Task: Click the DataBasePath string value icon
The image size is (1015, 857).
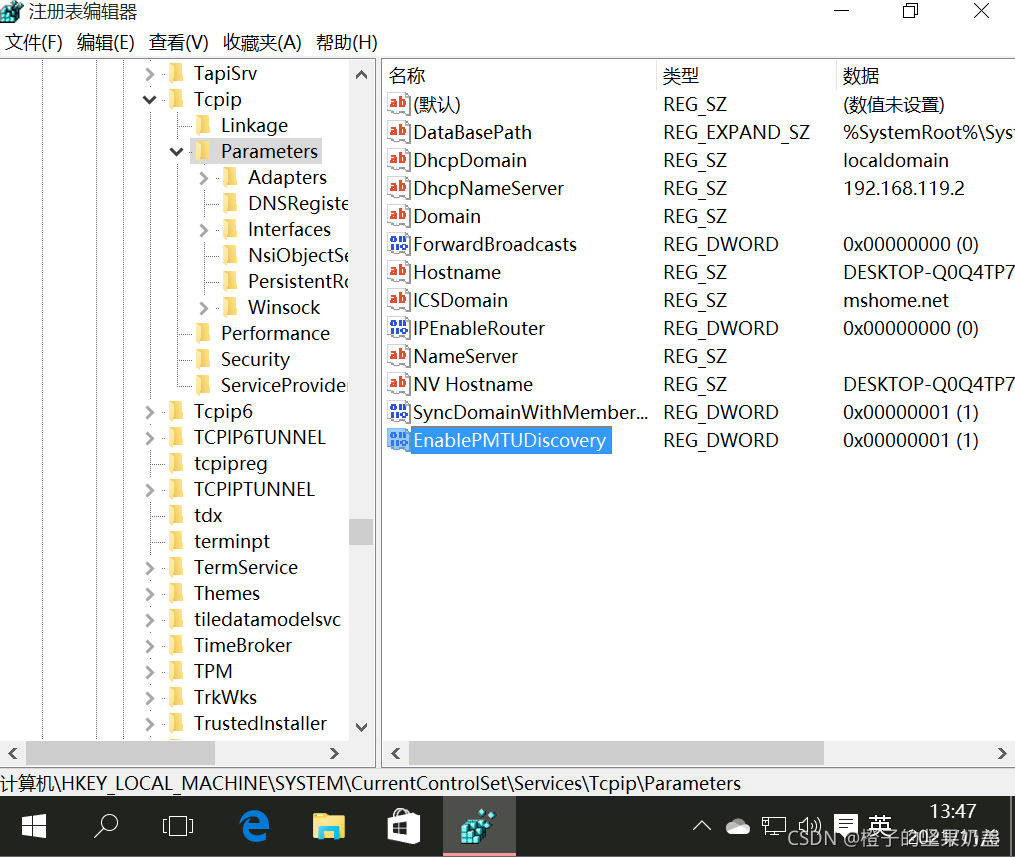Action: tap(398, 131)
